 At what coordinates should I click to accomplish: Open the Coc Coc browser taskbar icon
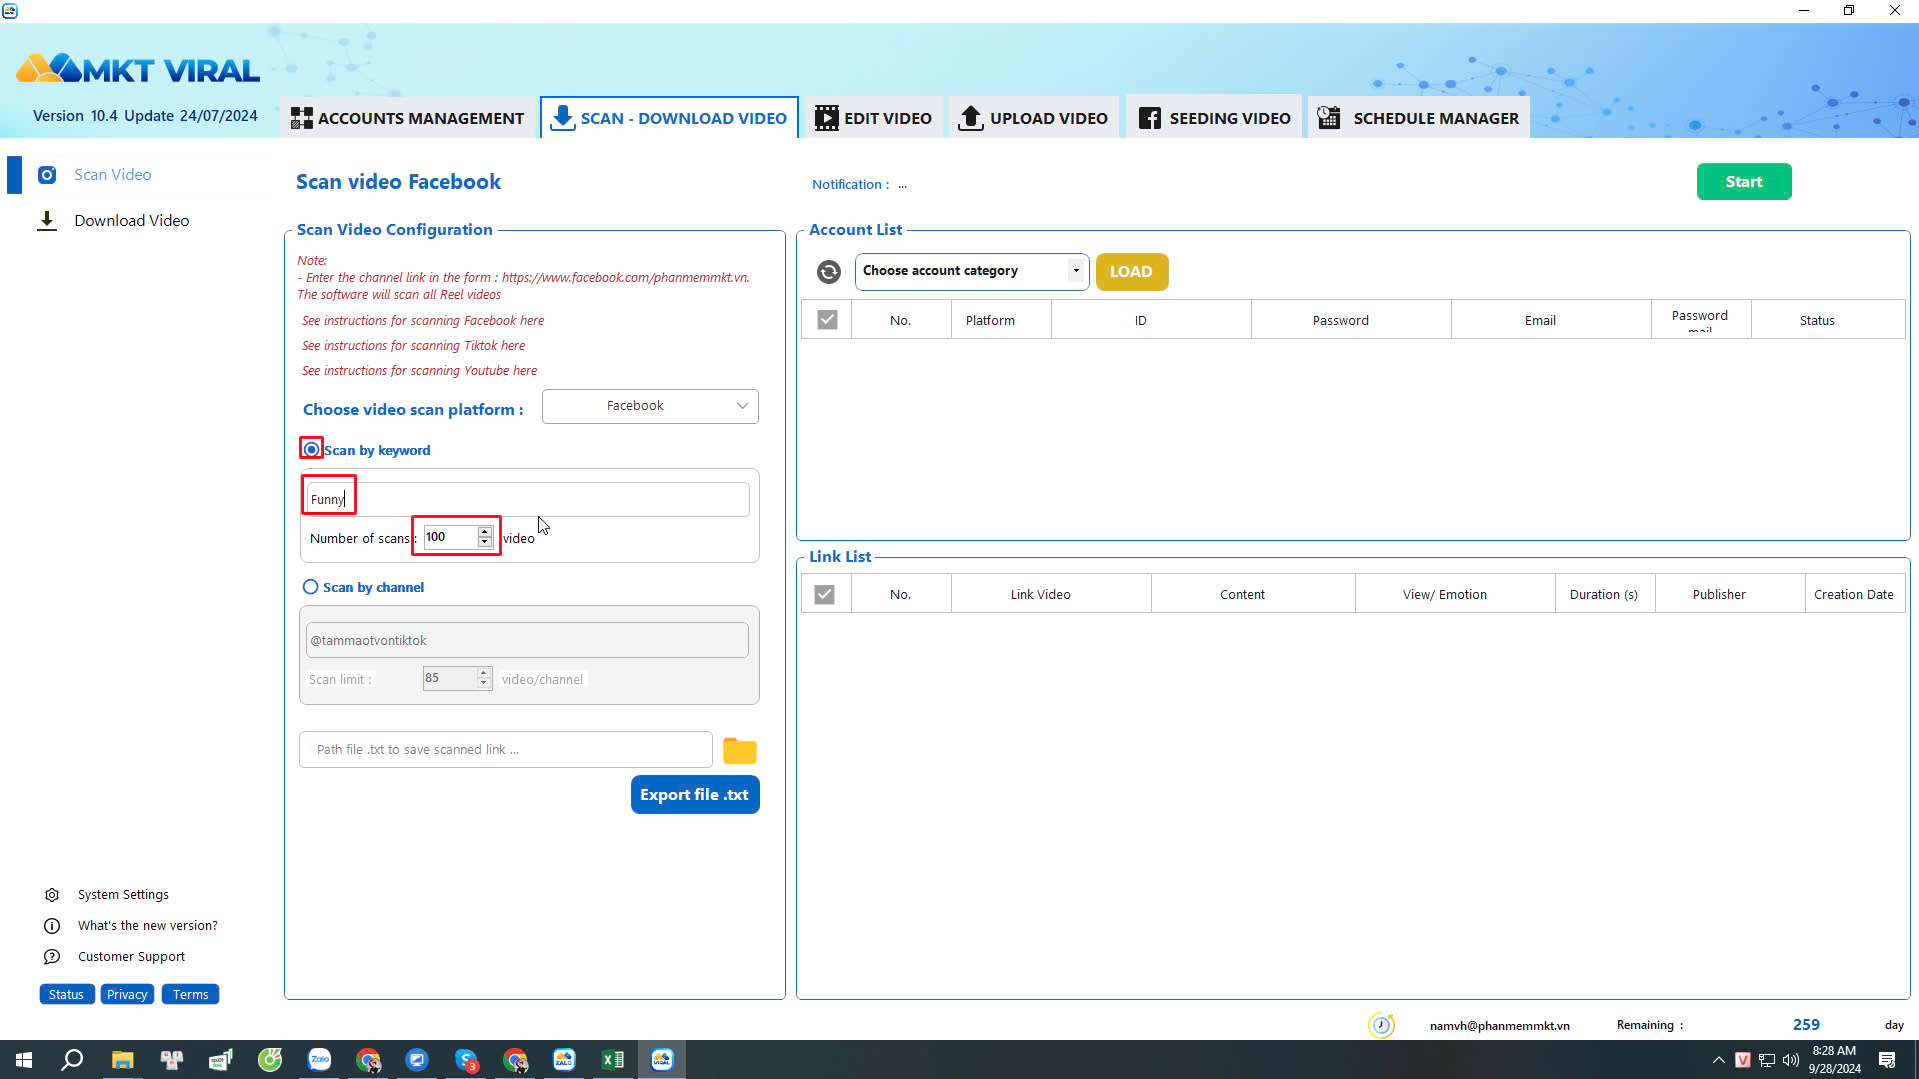pos(270,1060)
